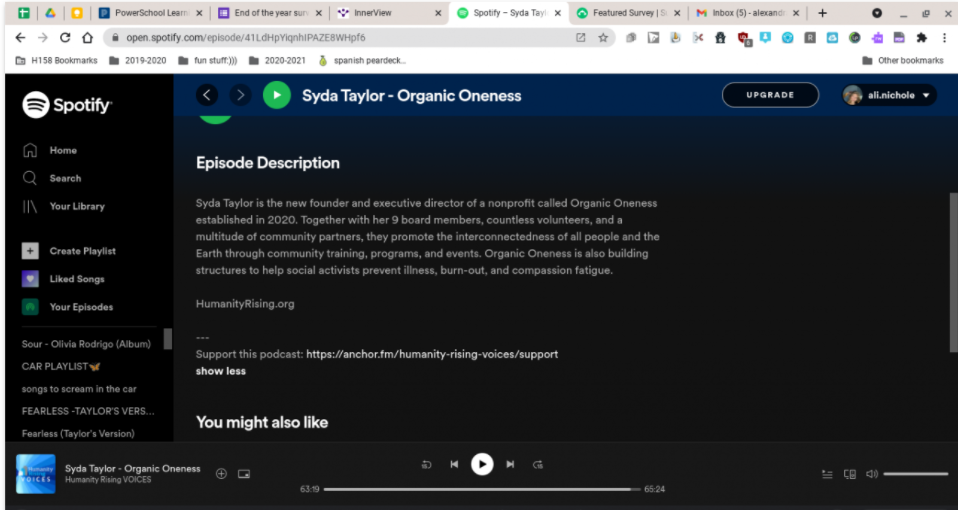Image resolution: width=958 pixels, height=510 pixels.
Task: Open the CAR PLAYLIST playlist
Action: [61, 366]
